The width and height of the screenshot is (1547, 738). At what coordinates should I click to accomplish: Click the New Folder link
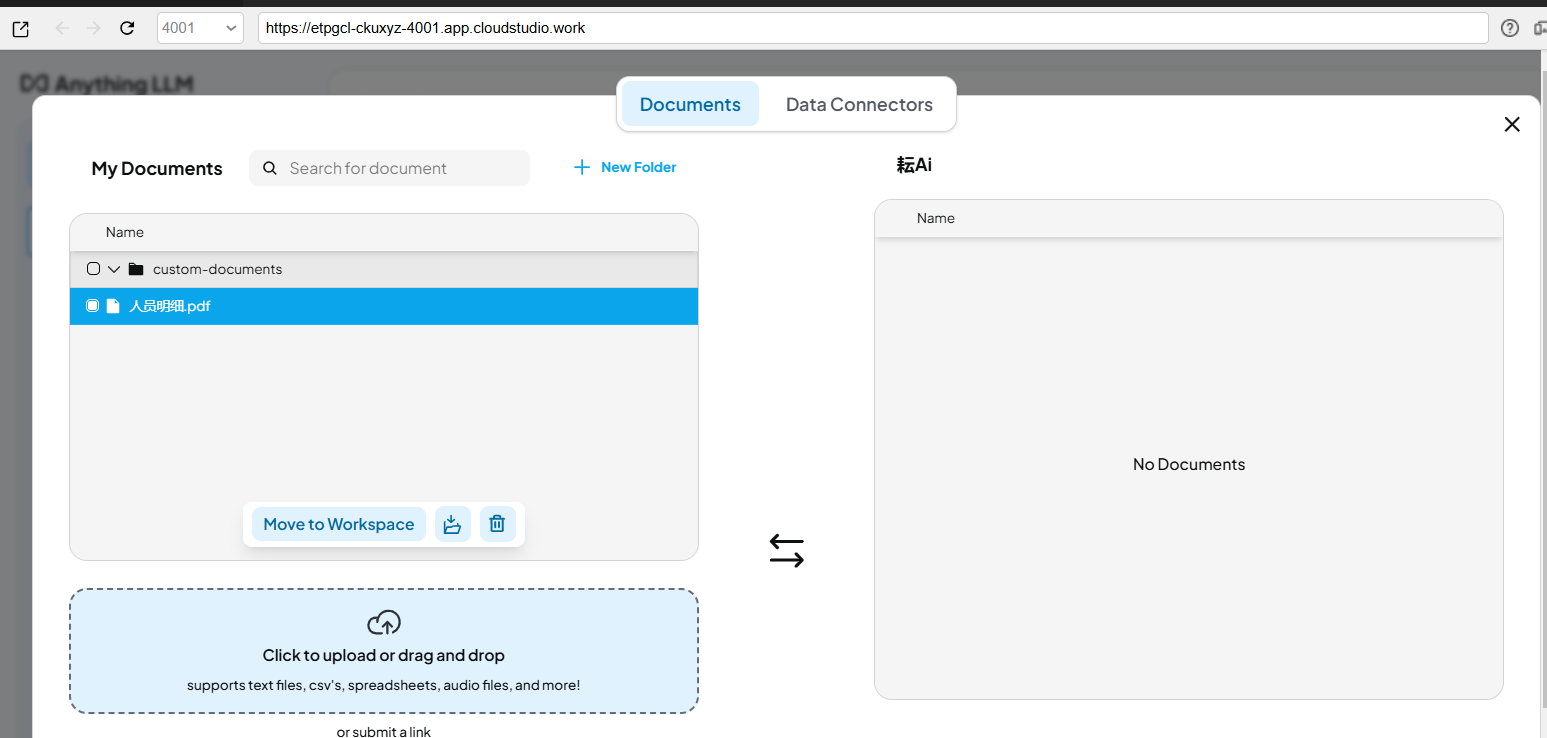coord(638,167)
